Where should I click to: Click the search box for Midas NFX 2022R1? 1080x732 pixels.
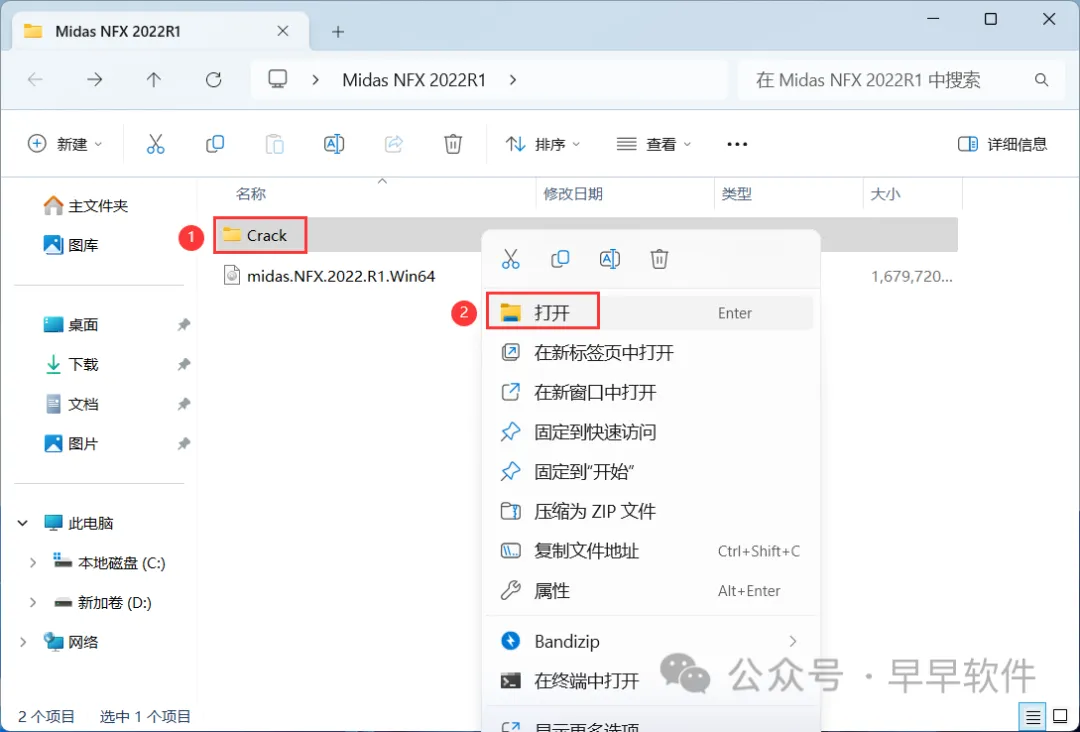coord(902,80)
